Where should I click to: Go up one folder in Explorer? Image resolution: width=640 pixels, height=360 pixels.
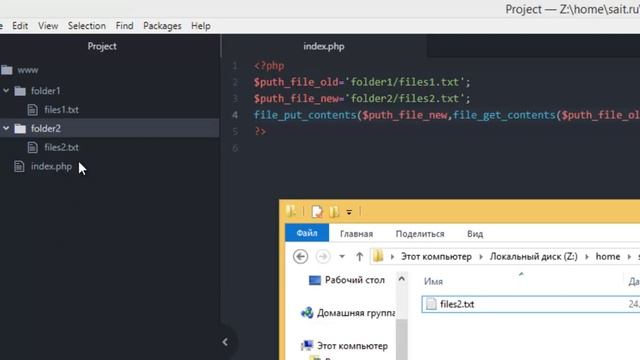[x=359, y=256]
